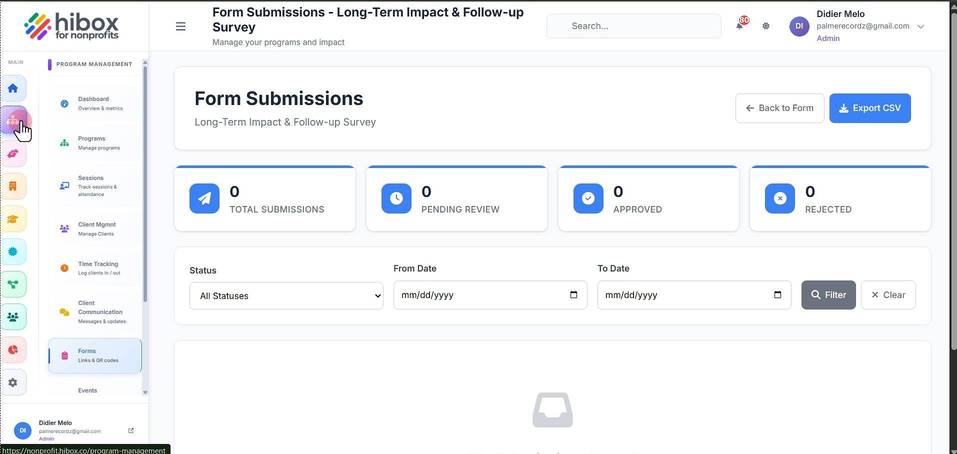Open the To Date calendar picker

[777, 295]
